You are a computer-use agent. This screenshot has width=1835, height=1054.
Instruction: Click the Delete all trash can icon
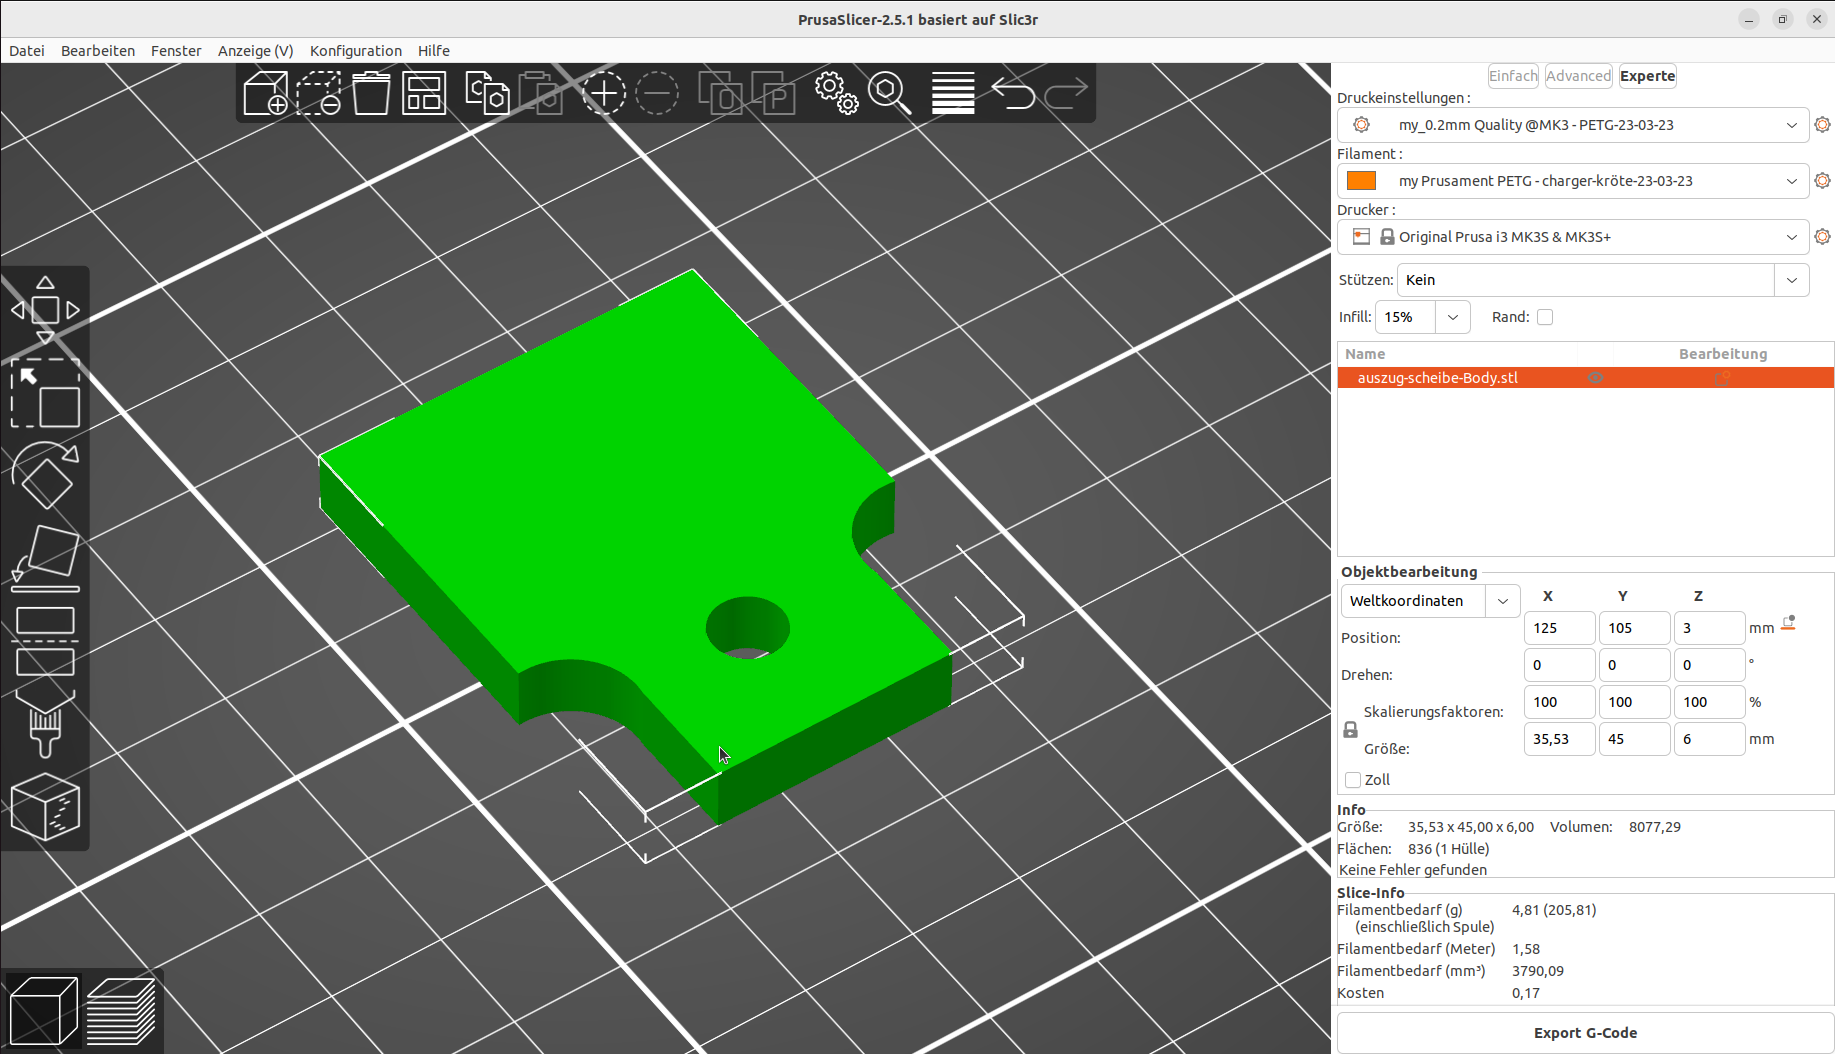pos(371,93)
